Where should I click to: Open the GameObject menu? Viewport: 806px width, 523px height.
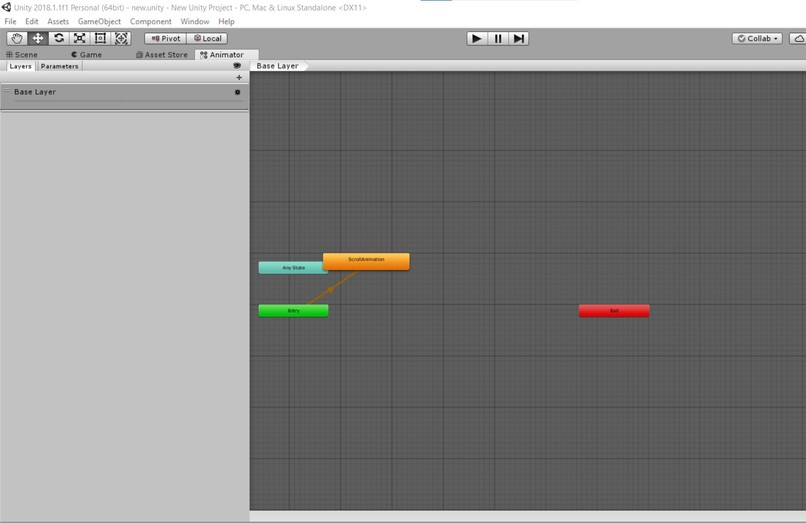tap(99, 22)
